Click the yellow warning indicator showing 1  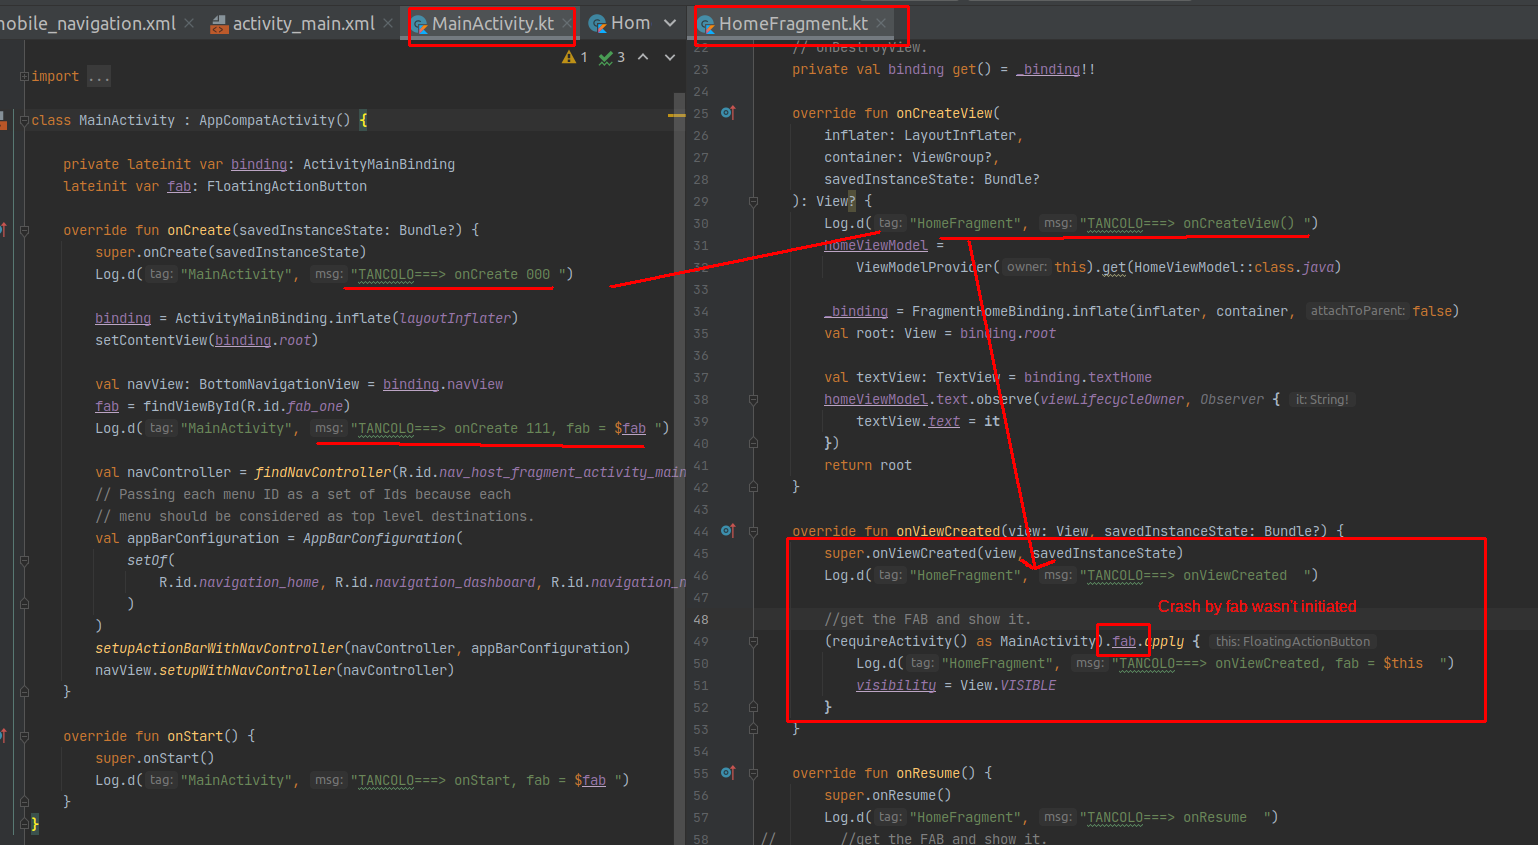[x=575, y=58]
